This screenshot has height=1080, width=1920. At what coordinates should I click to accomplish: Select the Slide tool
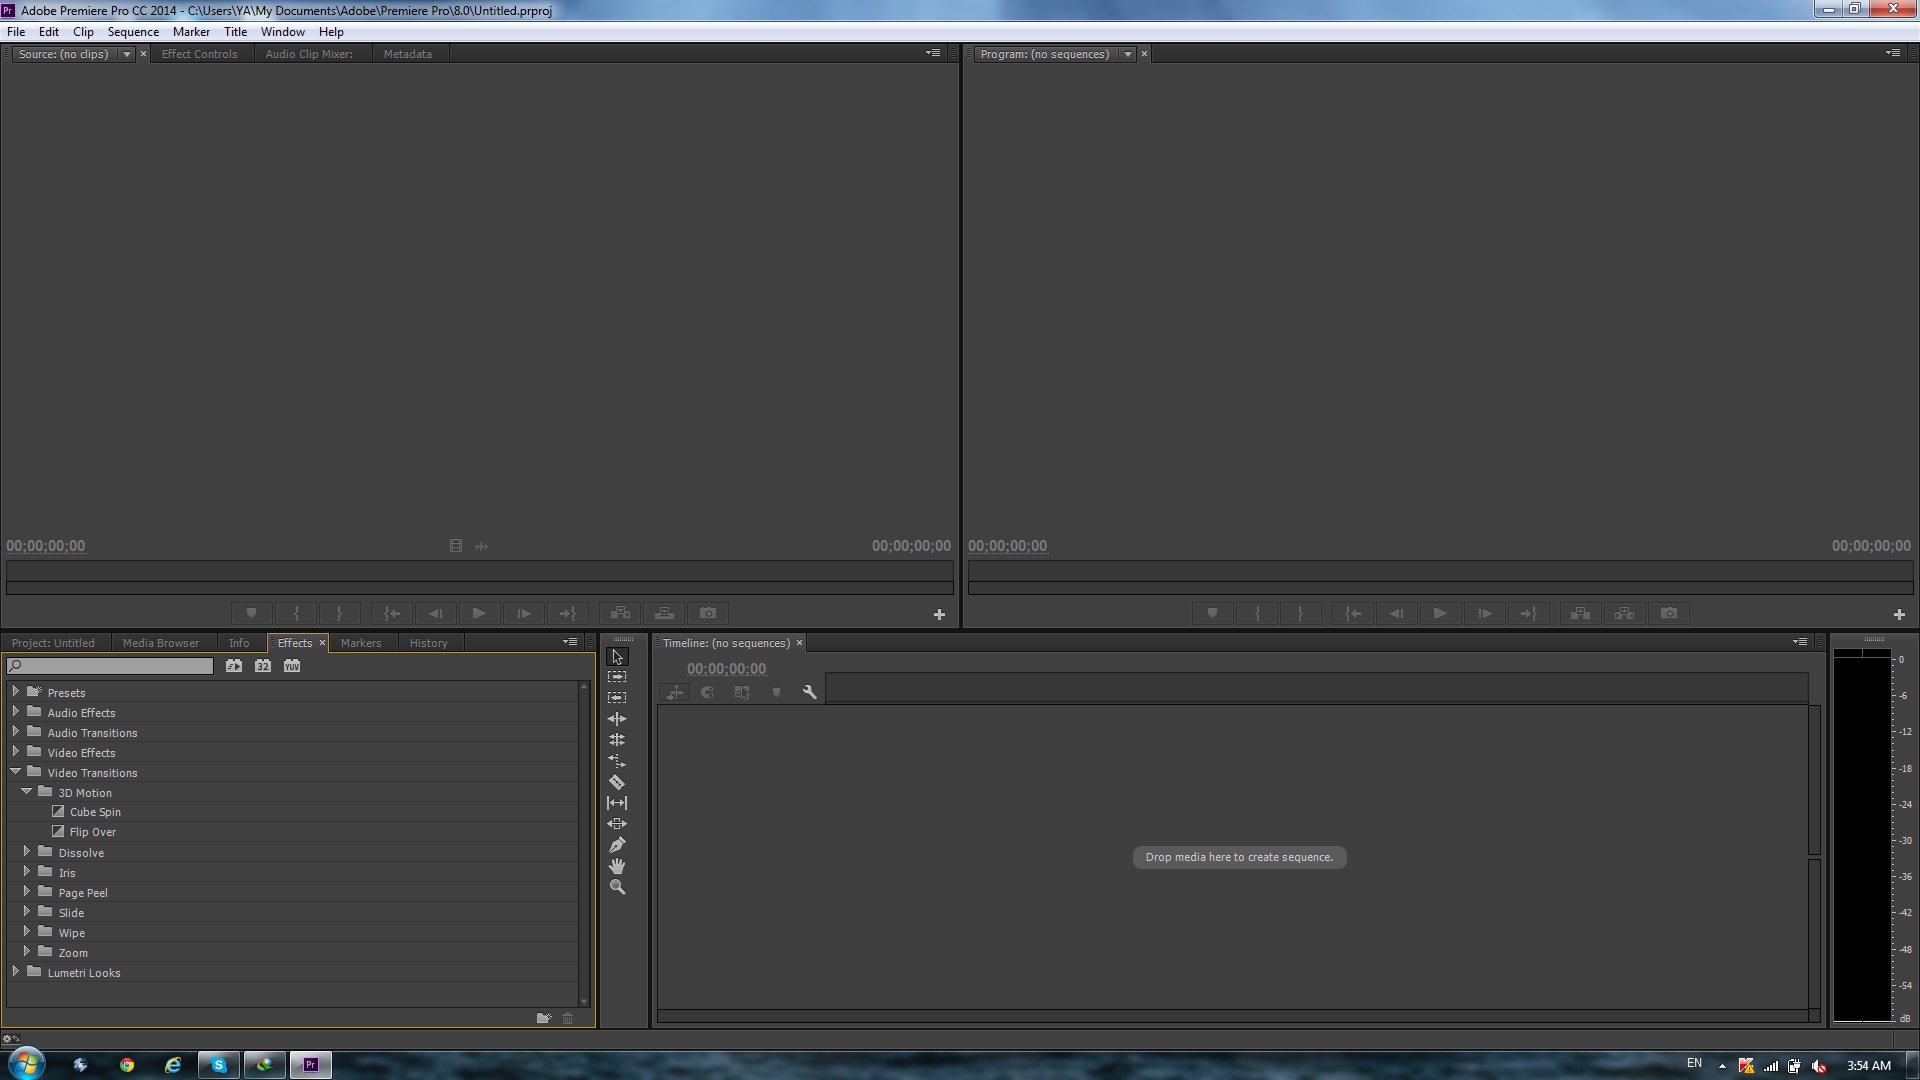point(617,824)
